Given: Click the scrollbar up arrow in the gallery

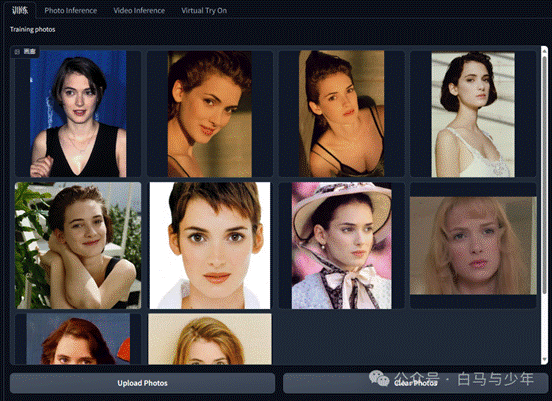Looking at the screenshot, I should 544,51.
